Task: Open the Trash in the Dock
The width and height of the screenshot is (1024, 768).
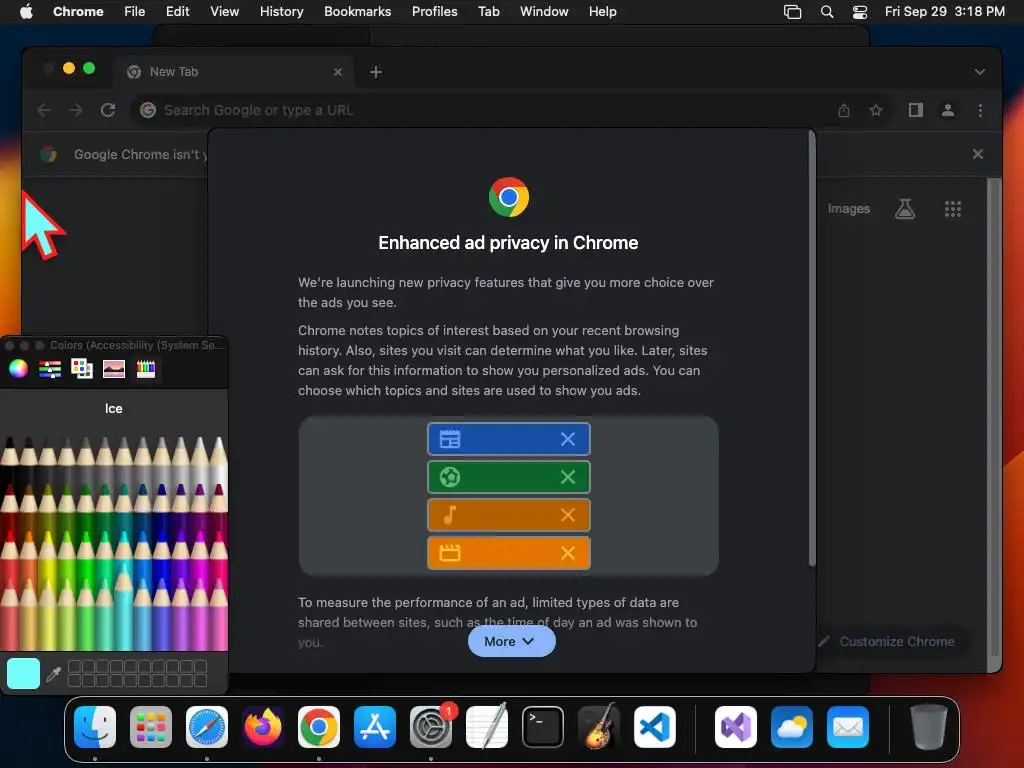Action: click(929, 727)
